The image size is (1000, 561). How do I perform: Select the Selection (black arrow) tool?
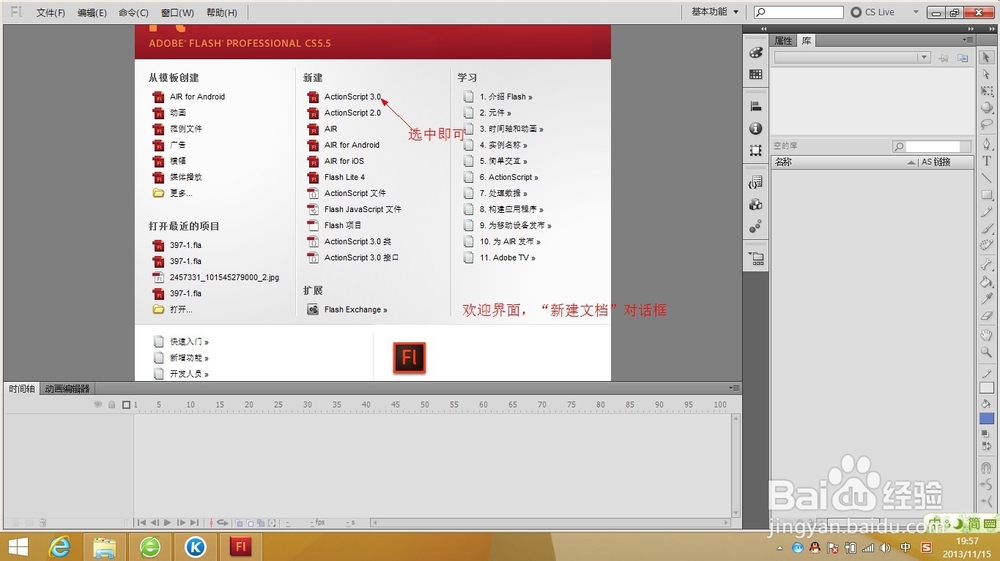click(986, 57)
